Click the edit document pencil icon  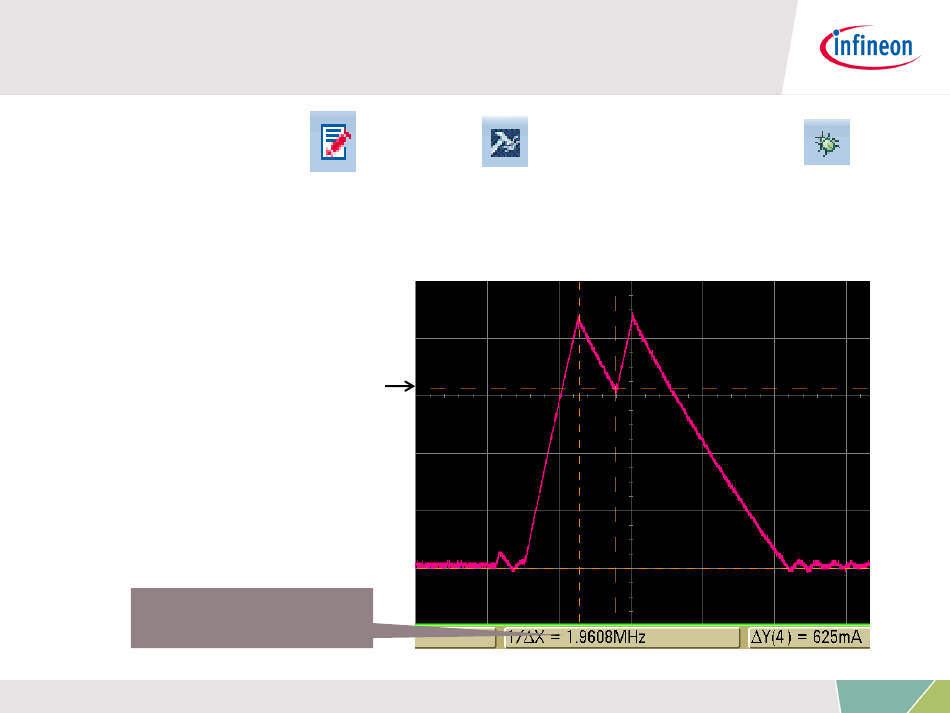pyautogui.click(x=333, y=141)
